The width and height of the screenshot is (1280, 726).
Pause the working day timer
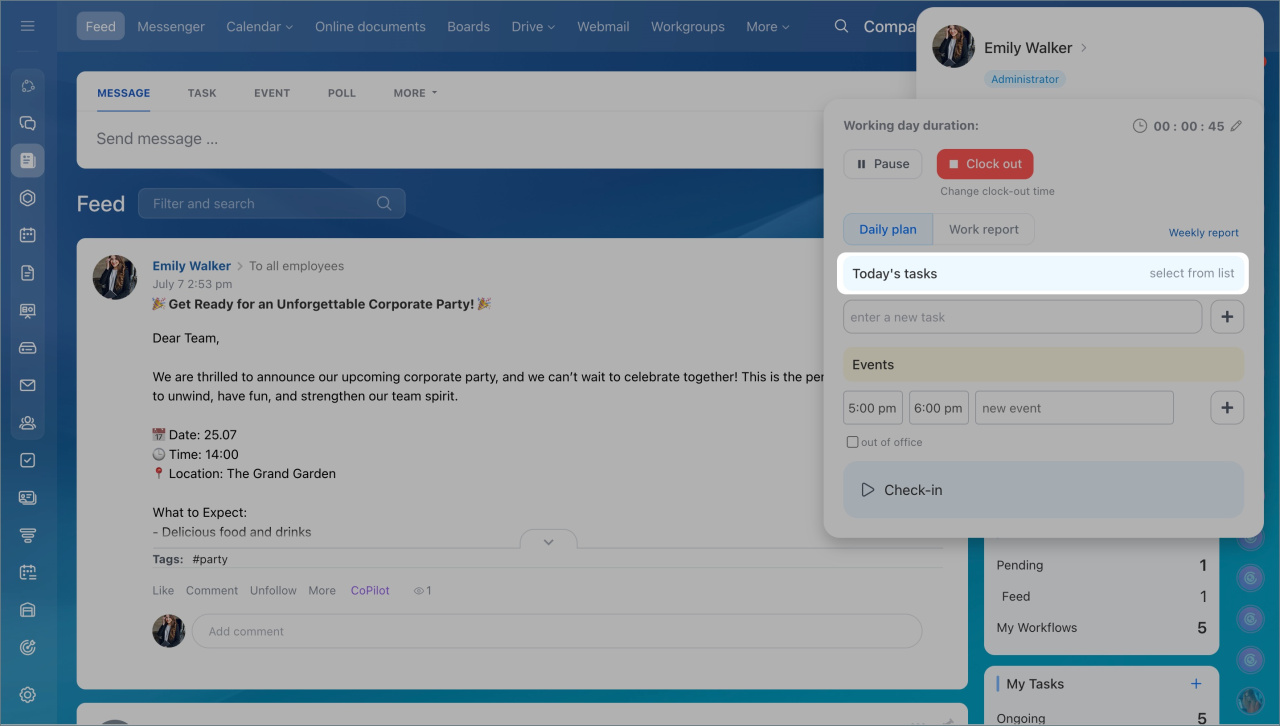[882, 164]
